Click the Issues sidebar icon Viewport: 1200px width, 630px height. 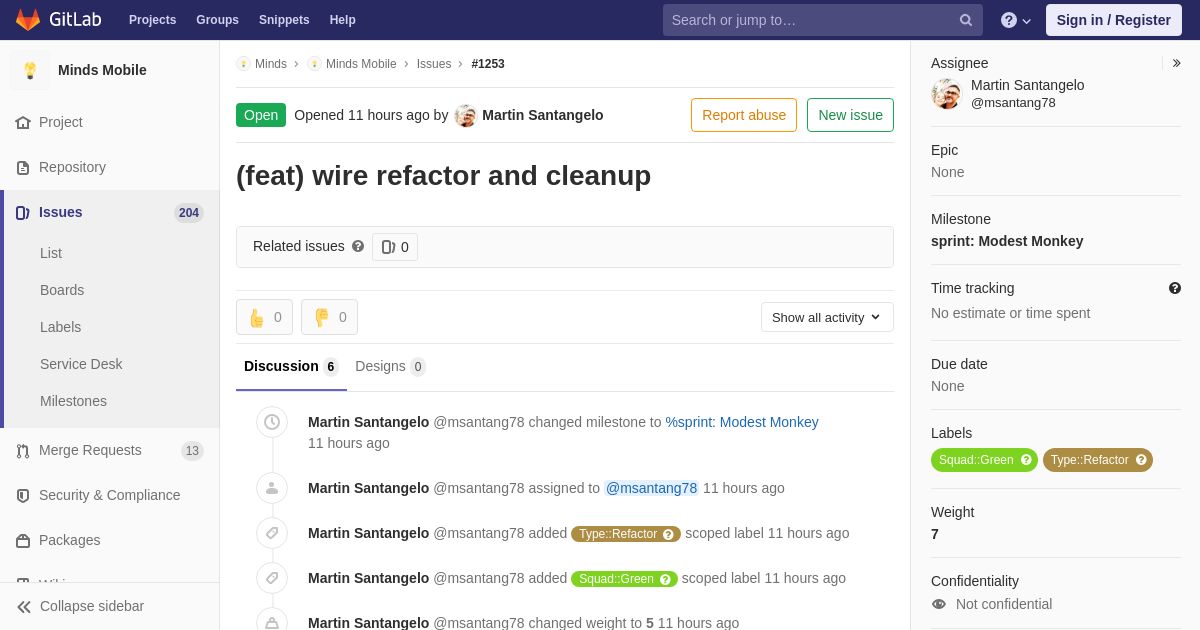23,212
